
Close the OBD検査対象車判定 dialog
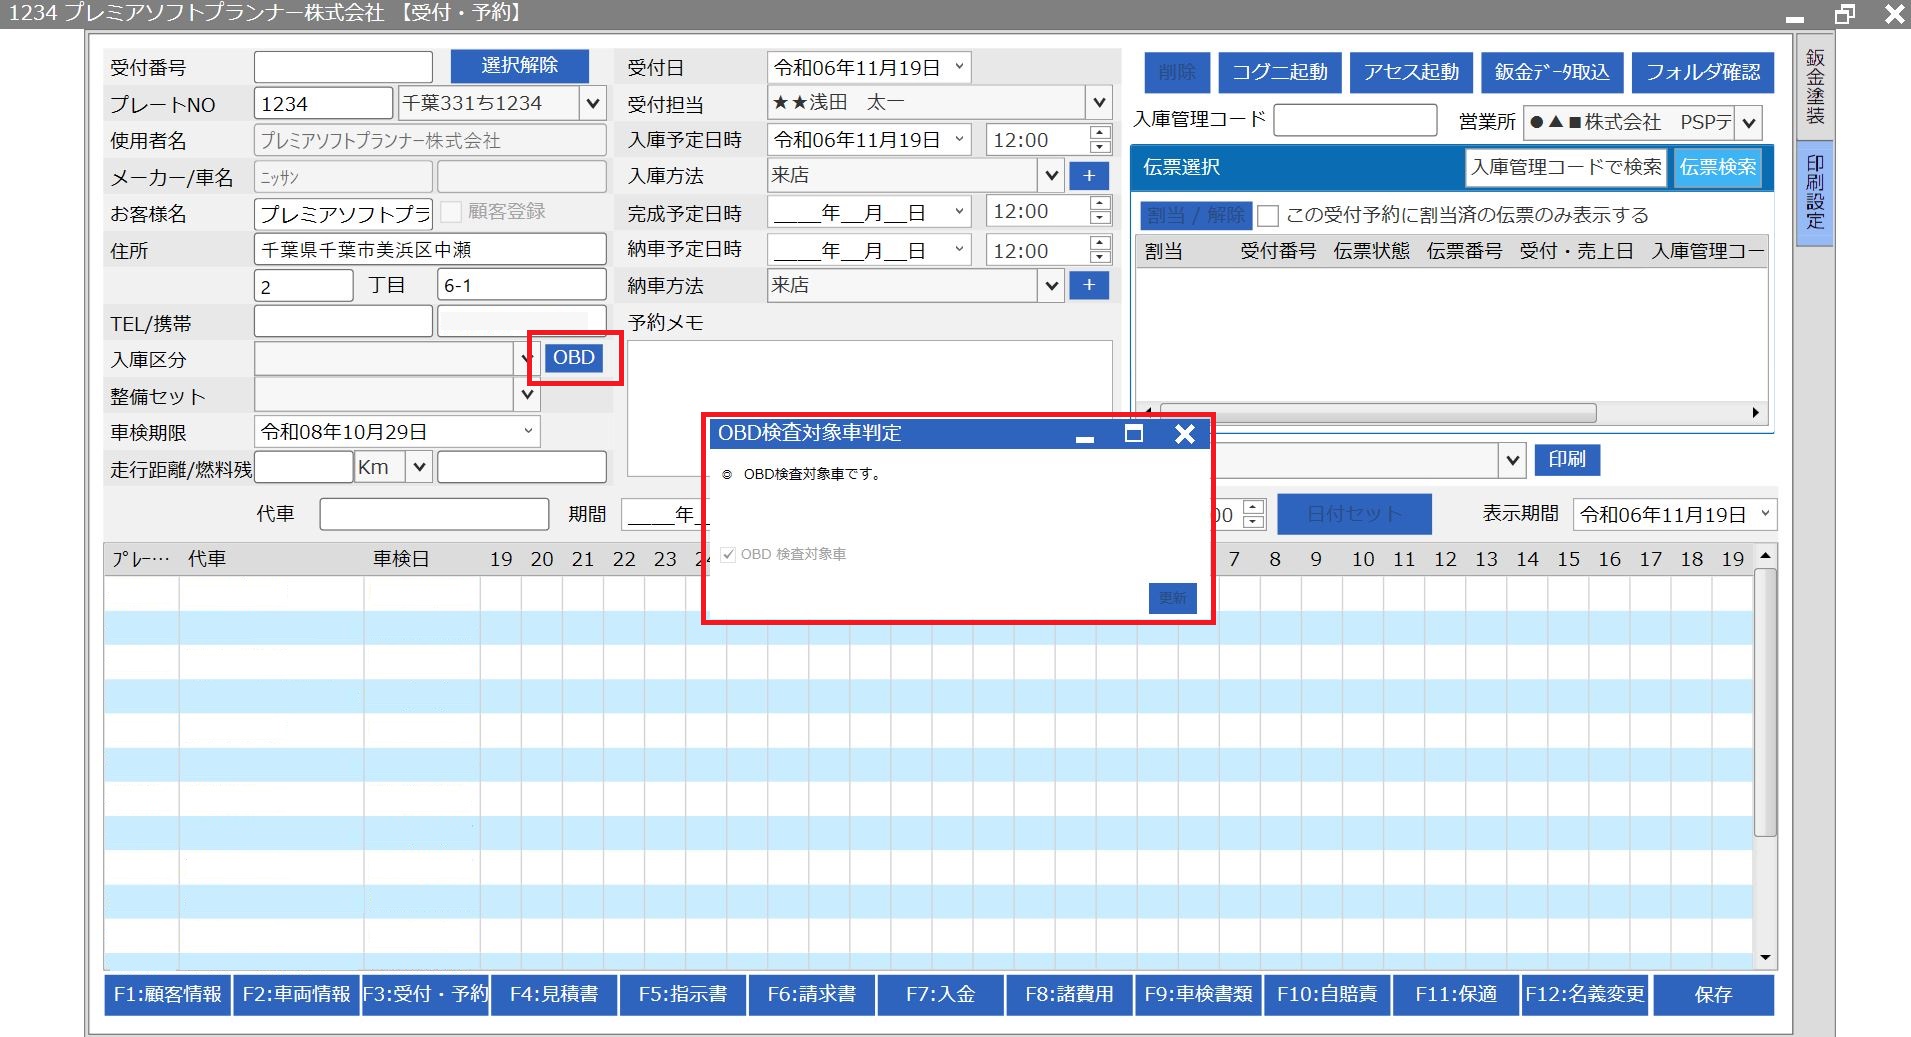(x=1184, y=434)
